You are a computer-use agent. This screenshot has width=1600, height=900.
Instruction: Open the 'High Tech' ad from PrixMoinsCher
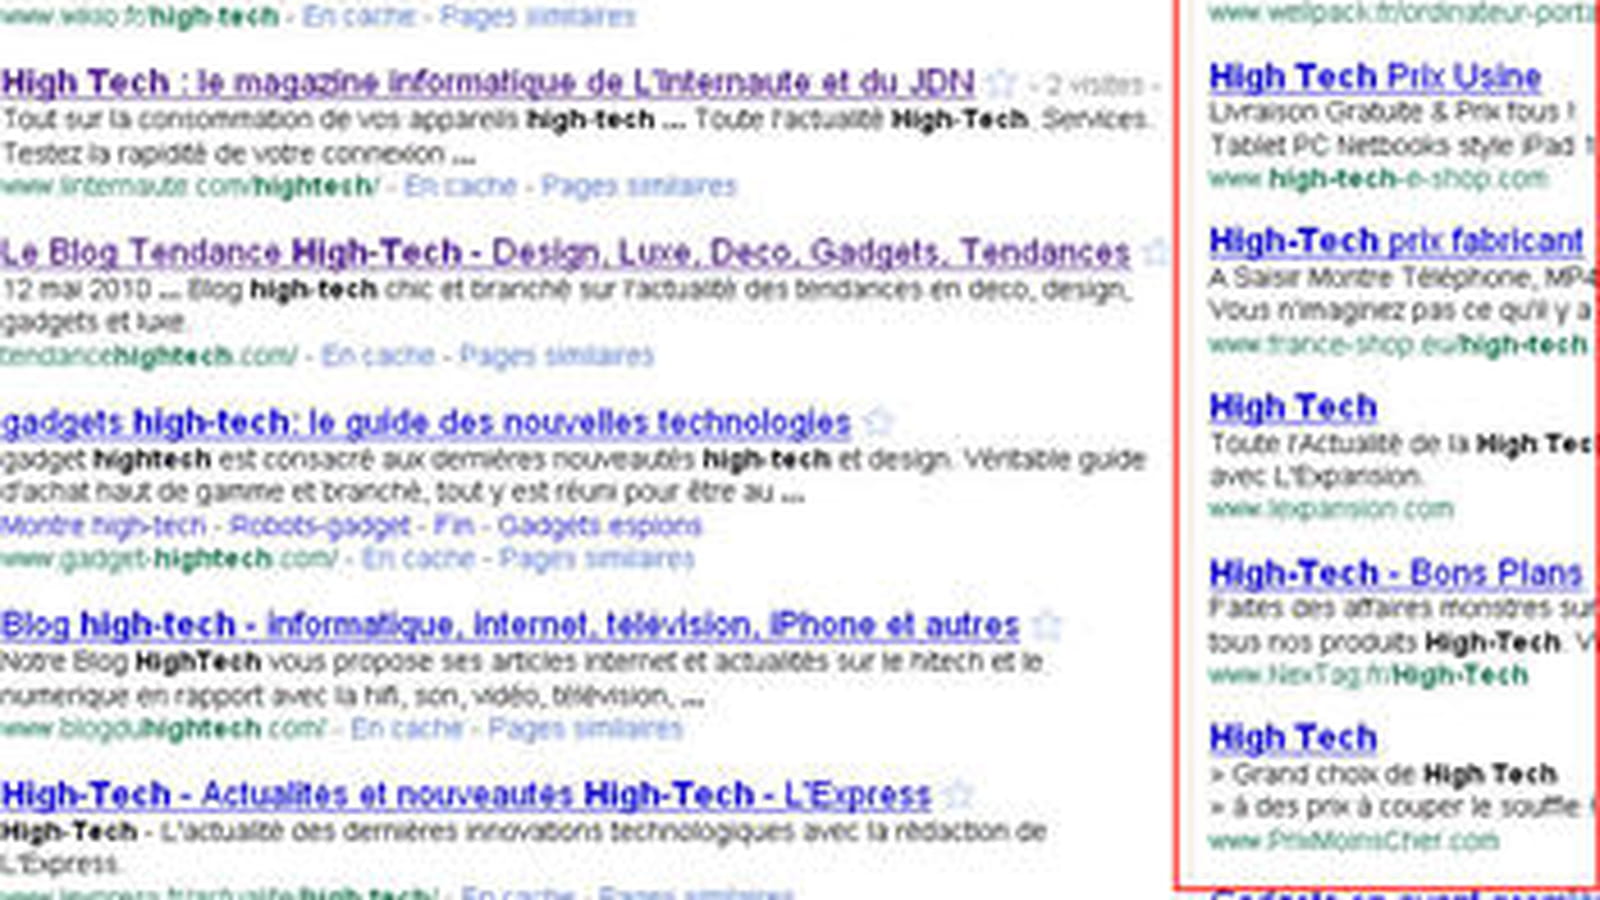point(1293,738)
